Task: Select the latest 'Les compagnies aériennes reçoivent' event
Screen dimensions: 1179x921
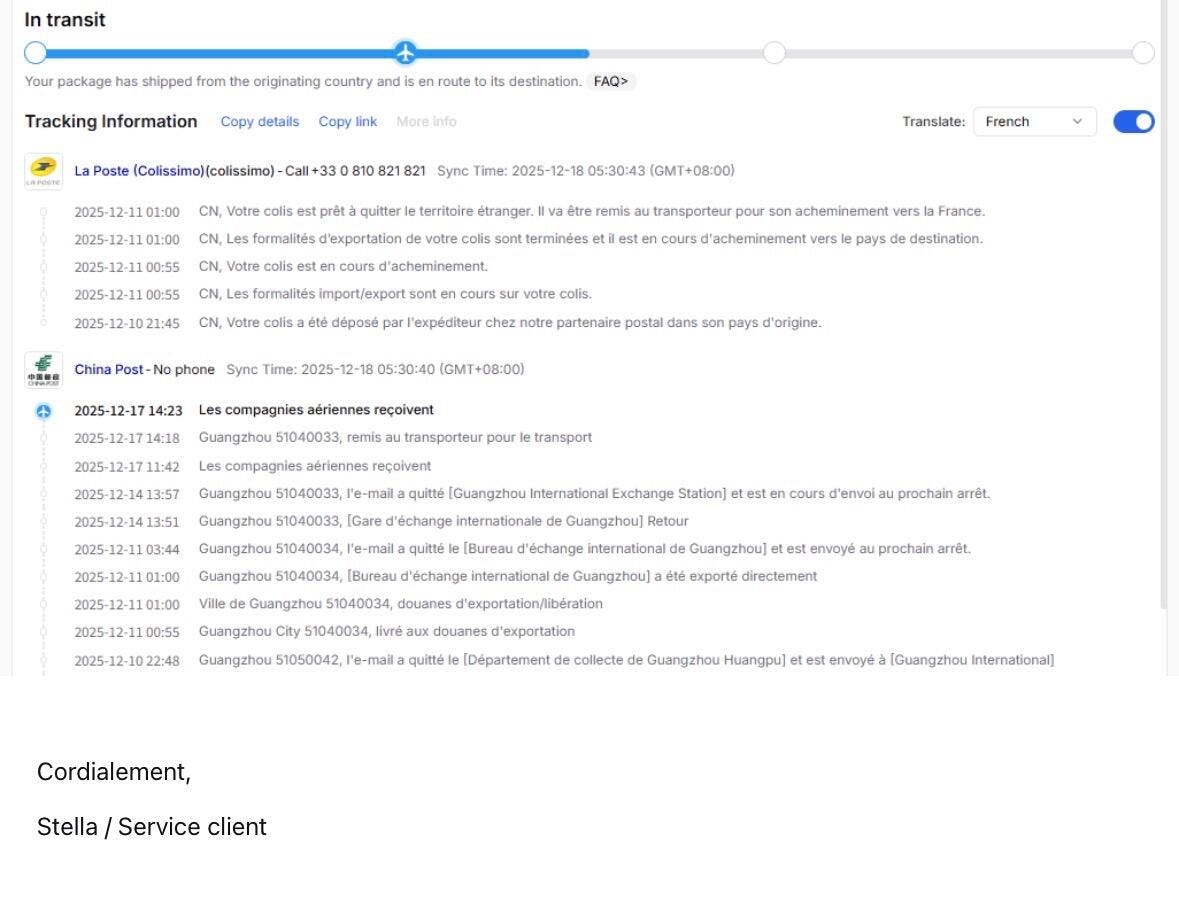Action: (316, 410)
